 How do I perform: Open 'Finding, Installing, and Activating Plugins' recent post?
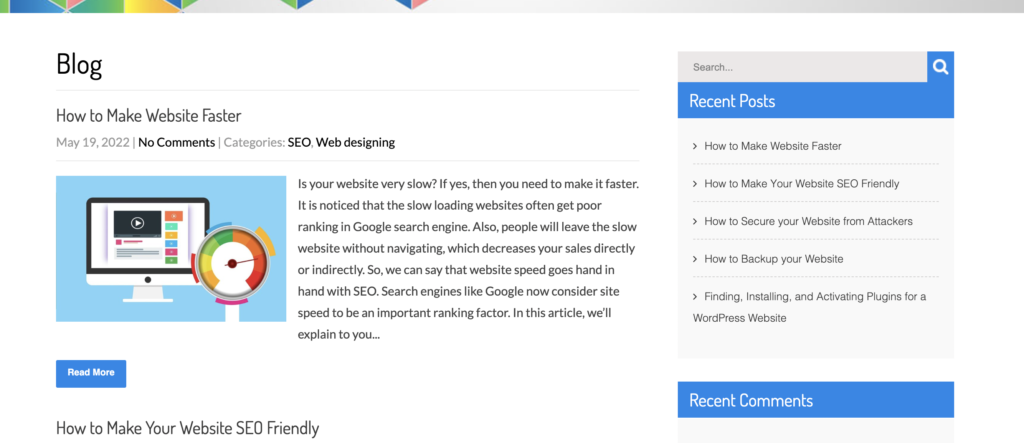click(x=814, y=297)
